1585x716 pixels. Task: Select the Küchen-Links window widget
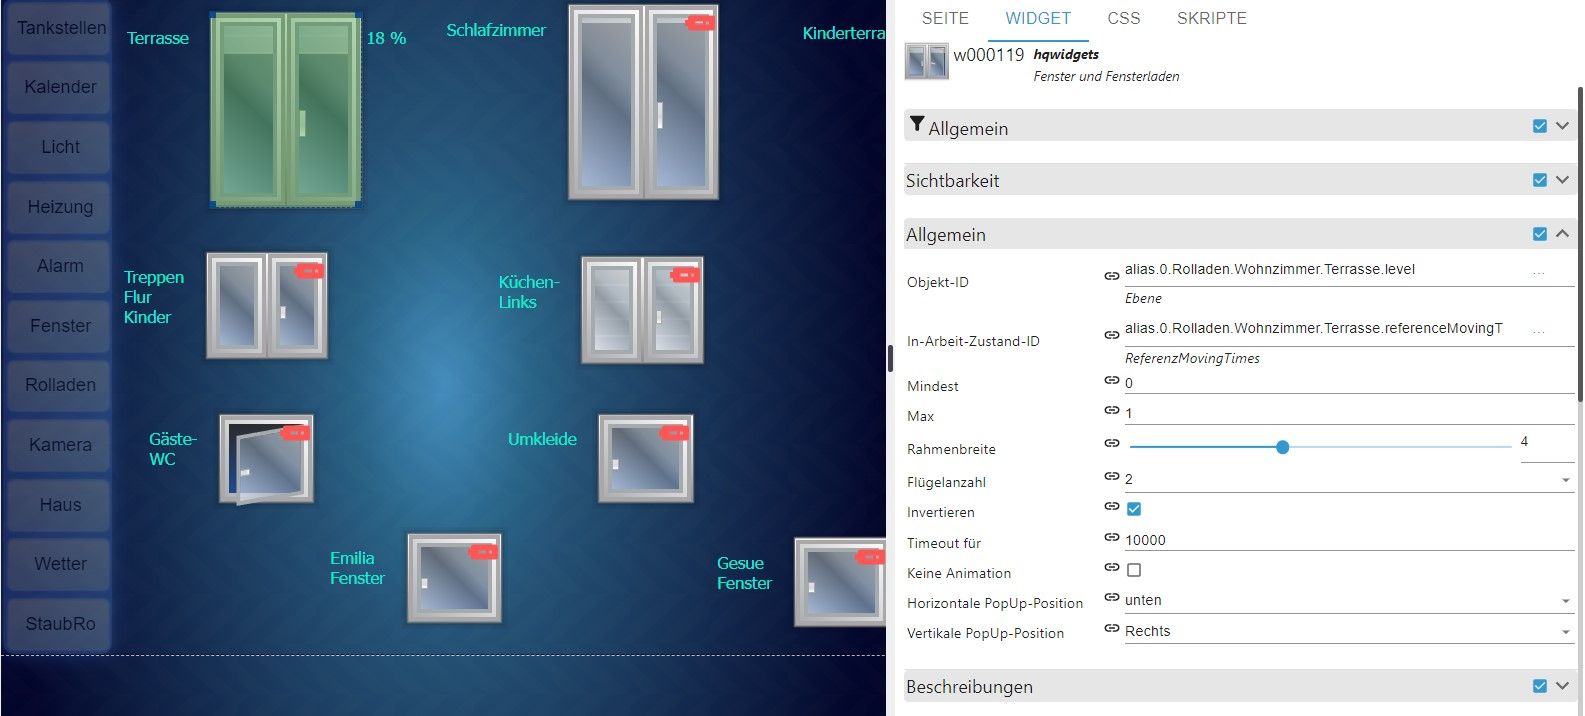click(x=642, y=310)
